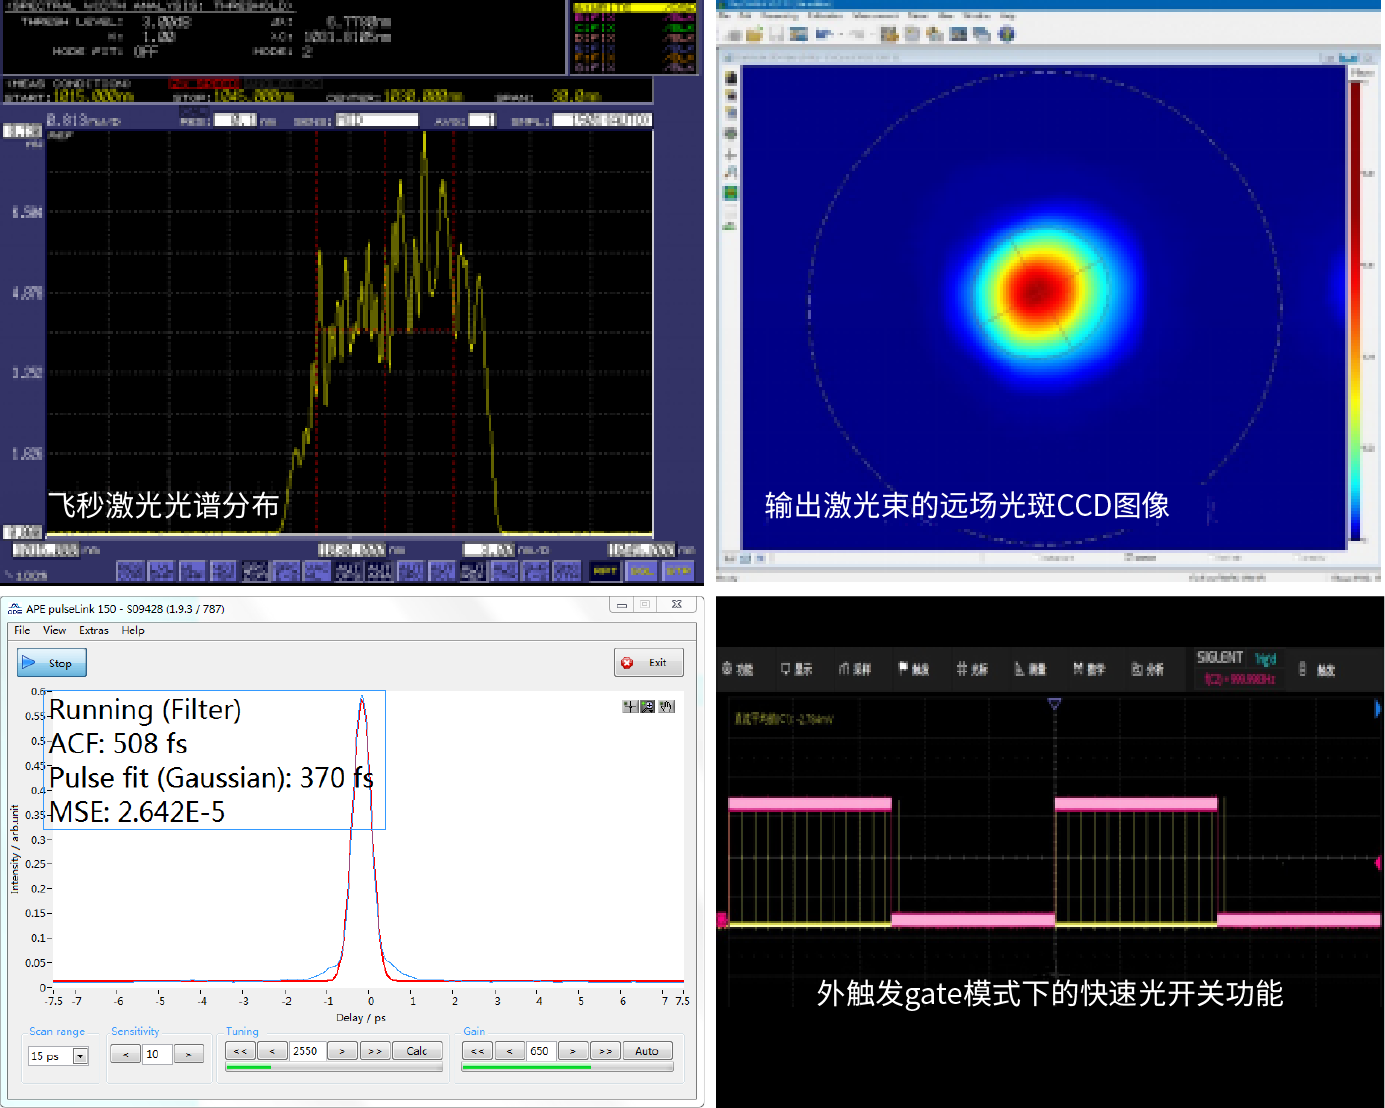The image size is (1385, 1108).
Task: Open the Extras menu
Action: tap(94, 630)
